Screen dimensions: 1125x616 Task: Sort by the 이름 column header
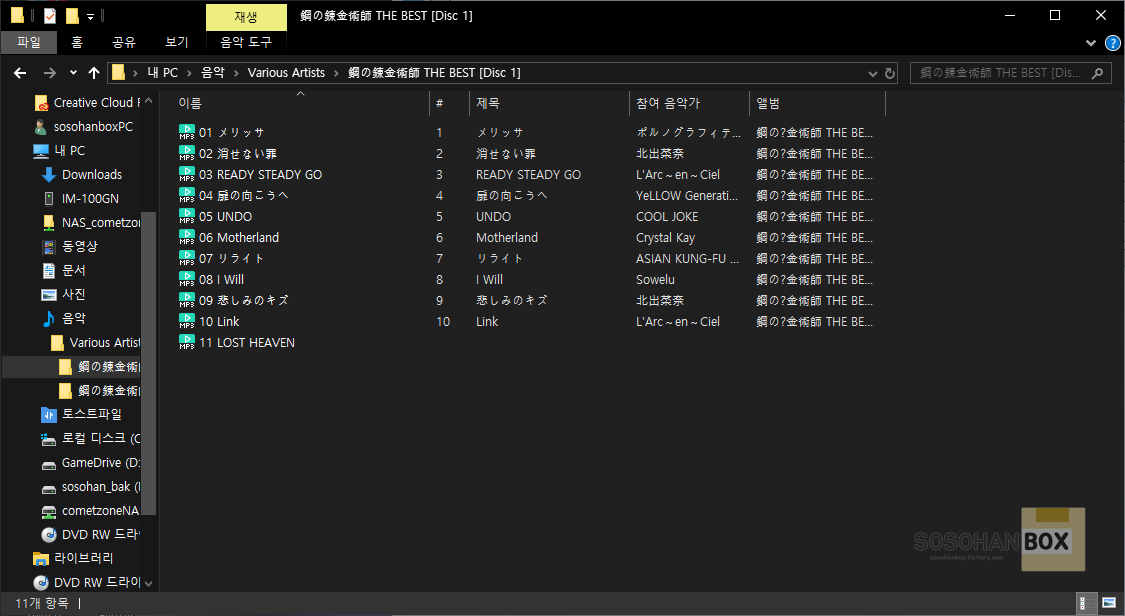pyautogui.click(x=190, y=103)
